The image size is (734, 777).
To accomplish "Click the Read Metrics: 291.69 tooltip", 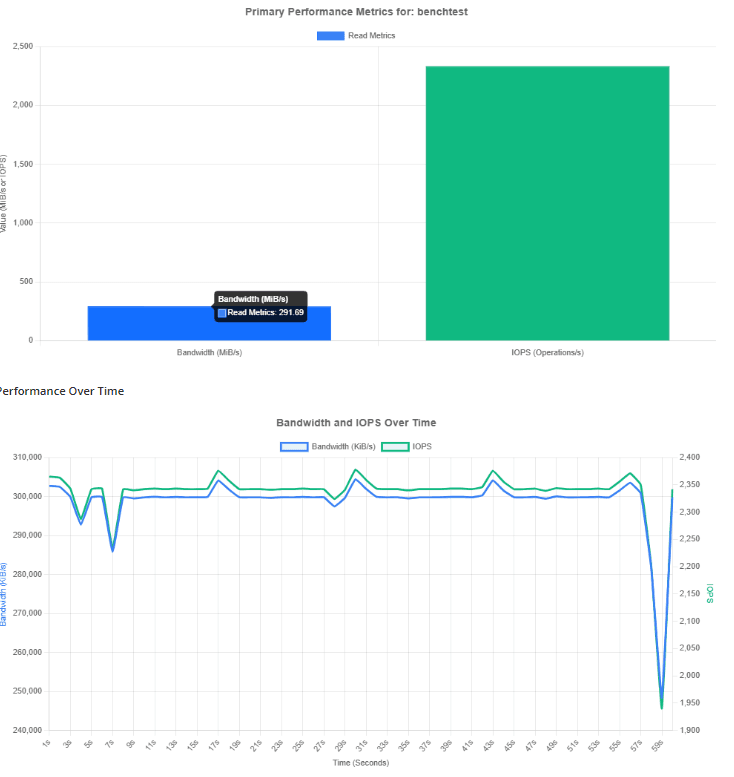I will click(260, 312).
